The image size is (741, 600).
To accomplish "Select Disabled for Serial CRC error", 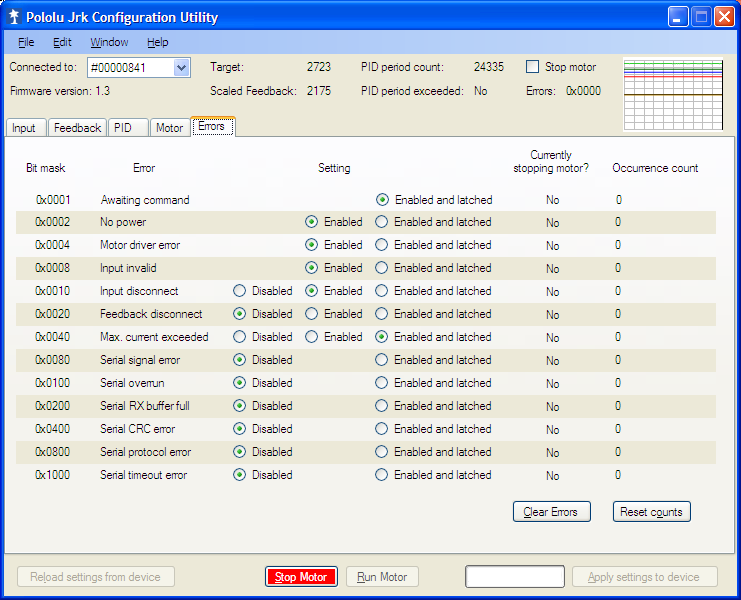I will click(x=240, y=429).
